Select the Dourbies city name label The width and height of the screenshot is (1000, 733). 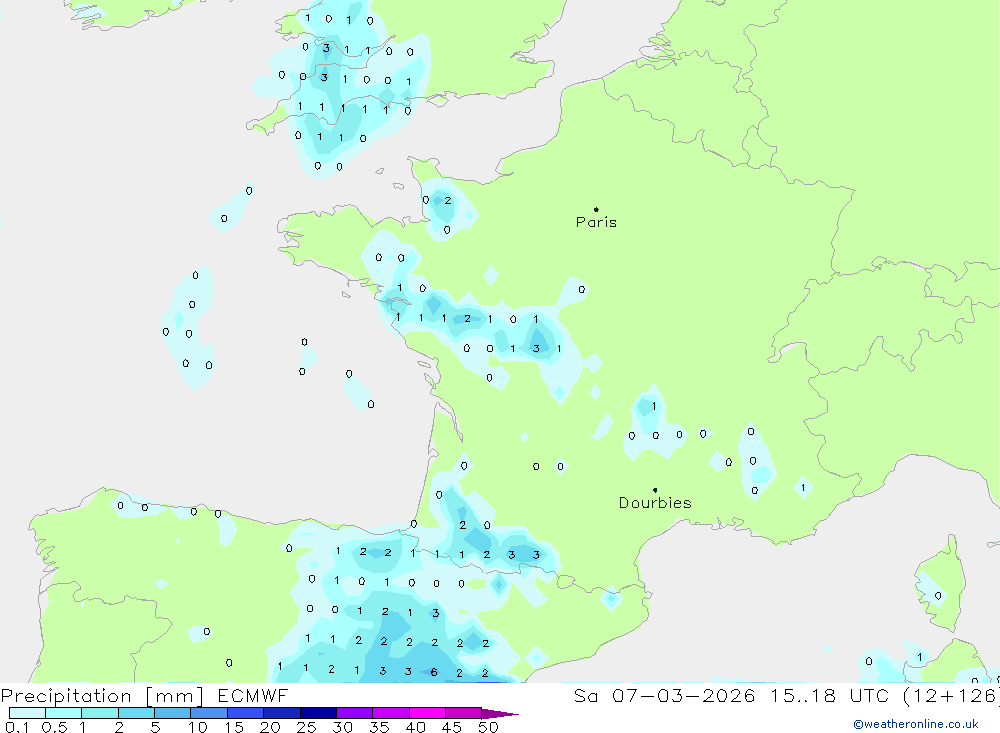click(655, 503)
